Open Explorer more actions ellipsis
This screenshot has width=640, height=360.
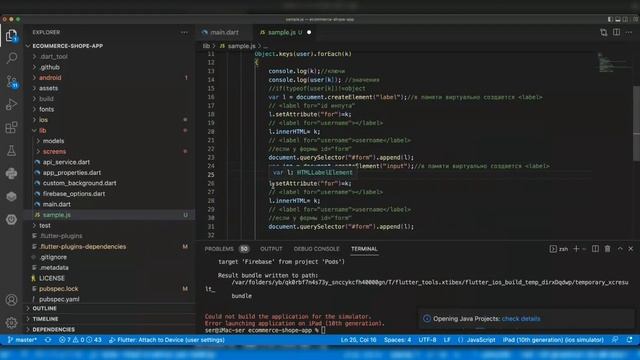click(184, 32)
